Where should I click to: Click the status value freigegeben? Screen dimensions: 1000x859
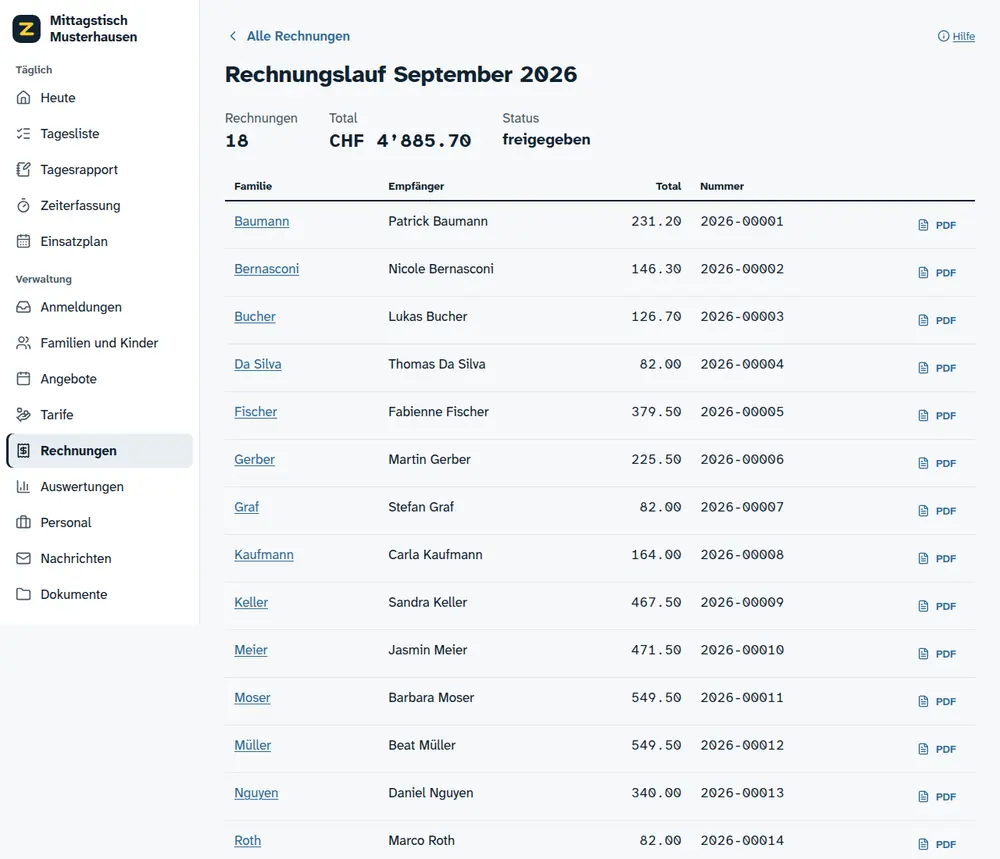tap(547, 140)
